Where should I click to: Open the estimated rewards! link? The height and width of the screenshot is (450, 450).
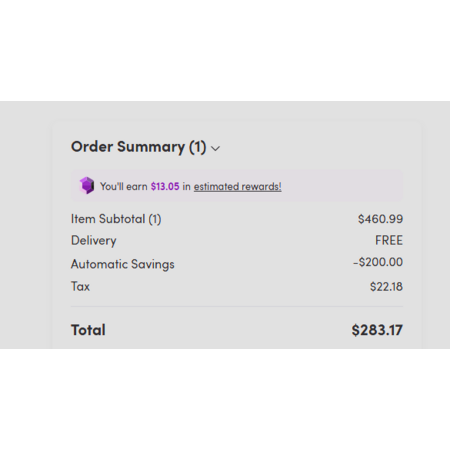click(238, 186)
